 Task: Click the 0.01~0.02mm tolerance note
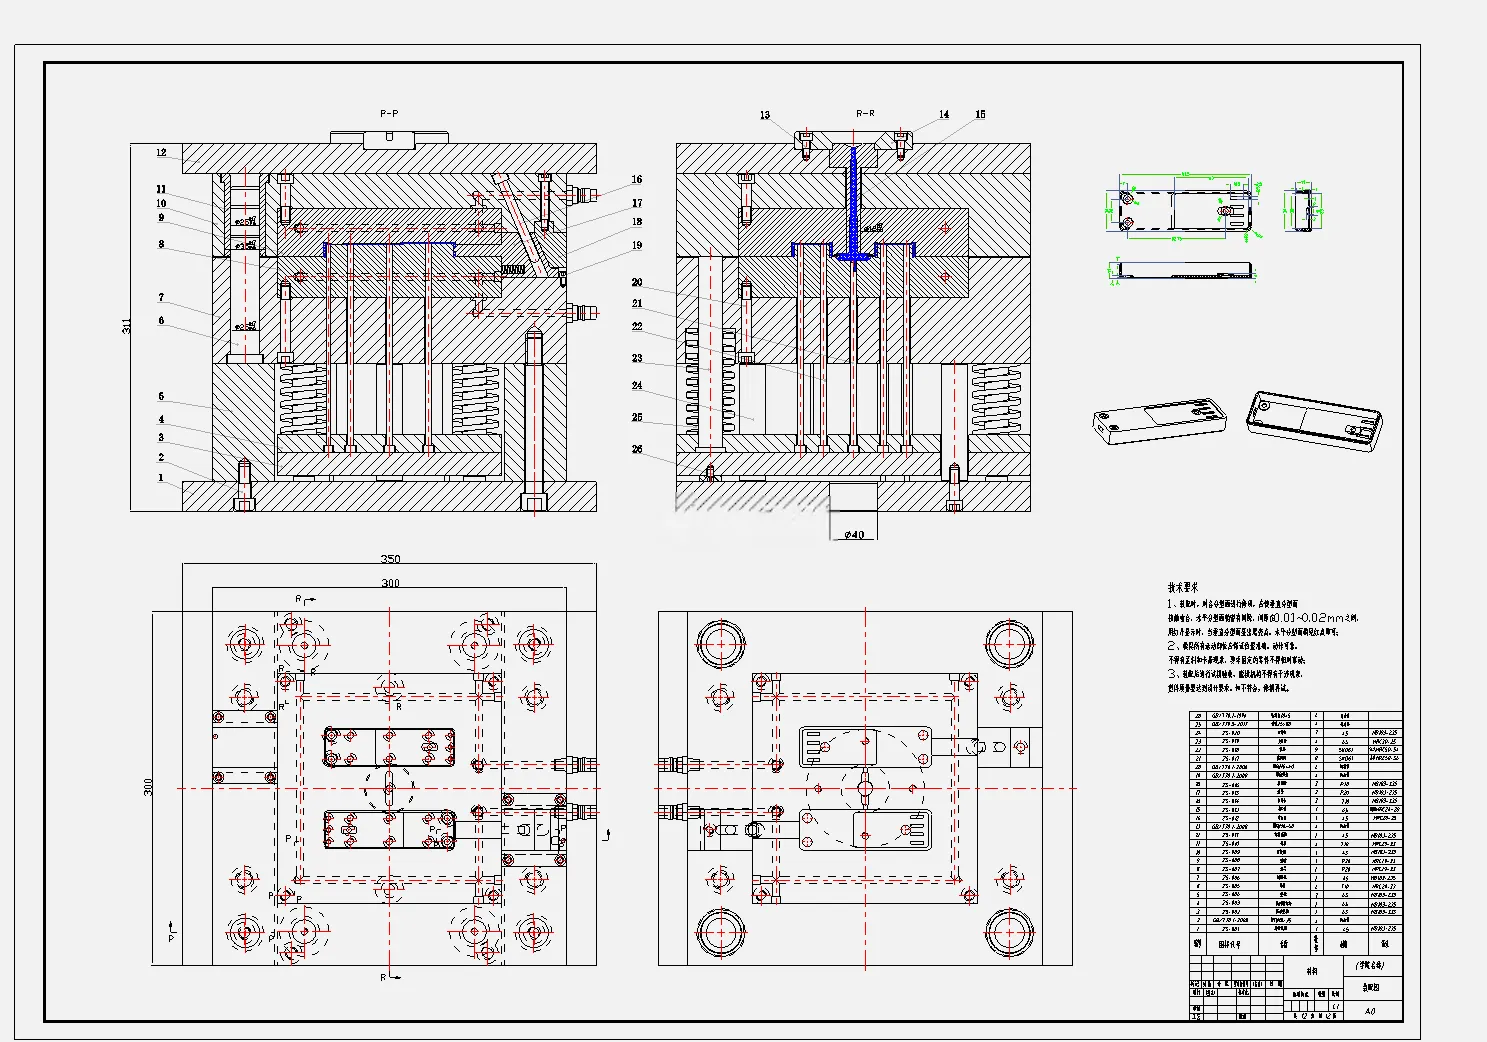click(1298, 618)
